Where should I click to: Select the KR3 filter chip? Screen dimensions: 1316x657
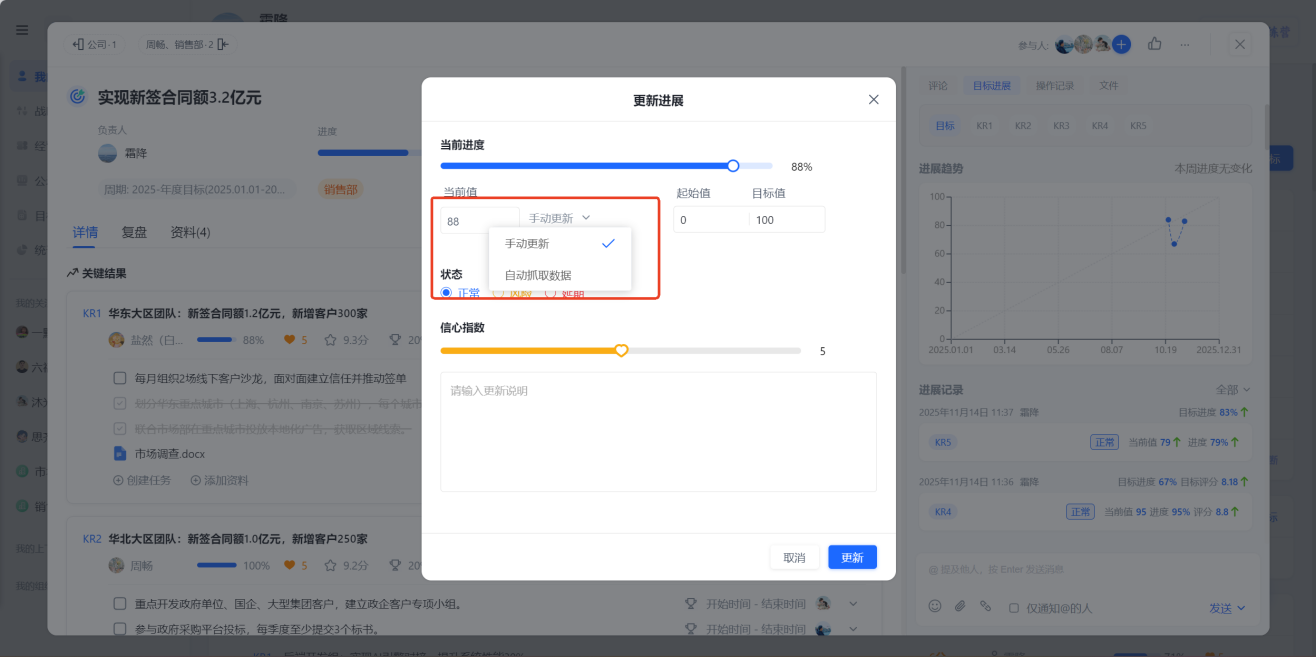pyautogui.click(x=1061, y=126)
